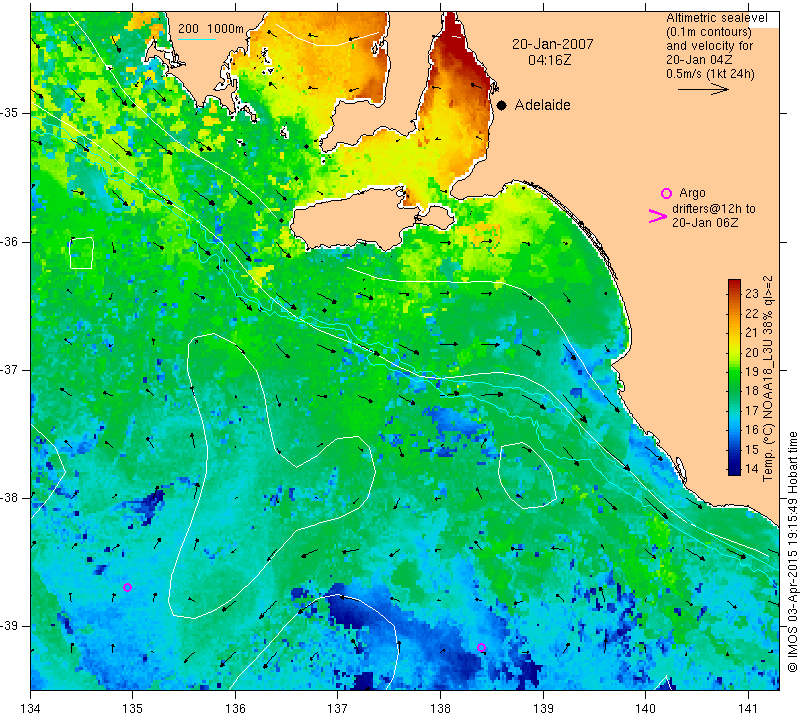The width and height of the screenshot is (800, 720).
Task: Click the 'drifters@12h to' legend text
Action: (x=713, y=209)
